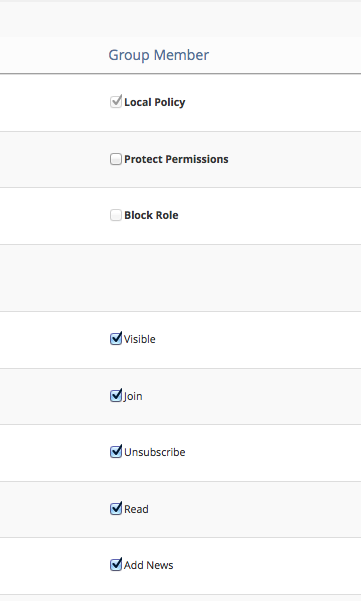Click the Unsubscribe label text

point(154,452)
